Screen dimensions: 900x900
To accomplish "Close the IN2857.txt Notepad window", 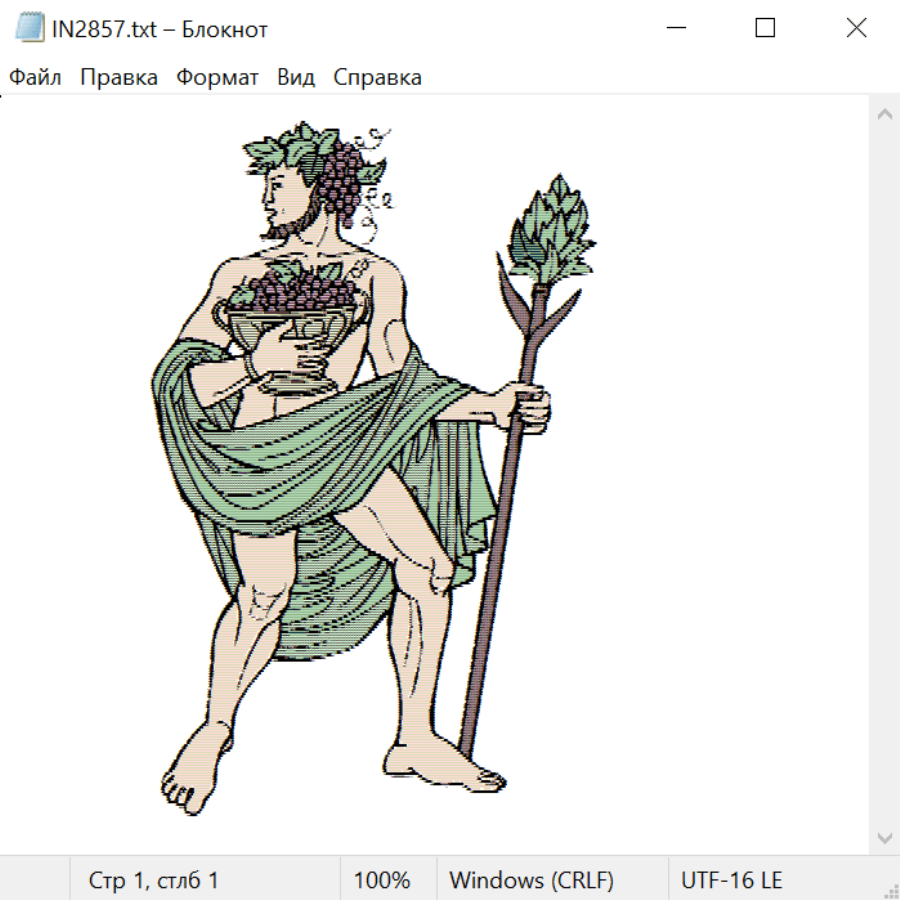I will [856, 29].
